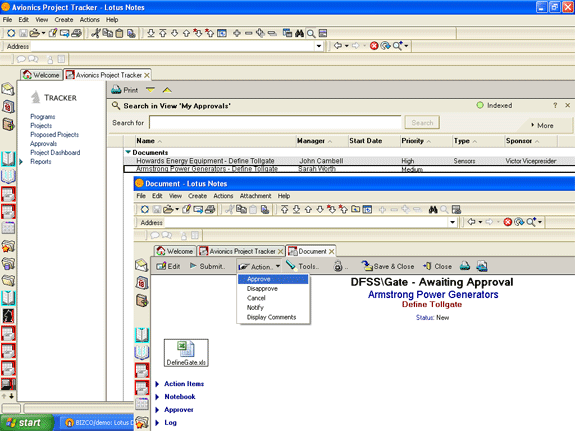The height and width of the screenshot is (431, 575).
Task: Expand the Notebook section
Action: coord(157,397)
